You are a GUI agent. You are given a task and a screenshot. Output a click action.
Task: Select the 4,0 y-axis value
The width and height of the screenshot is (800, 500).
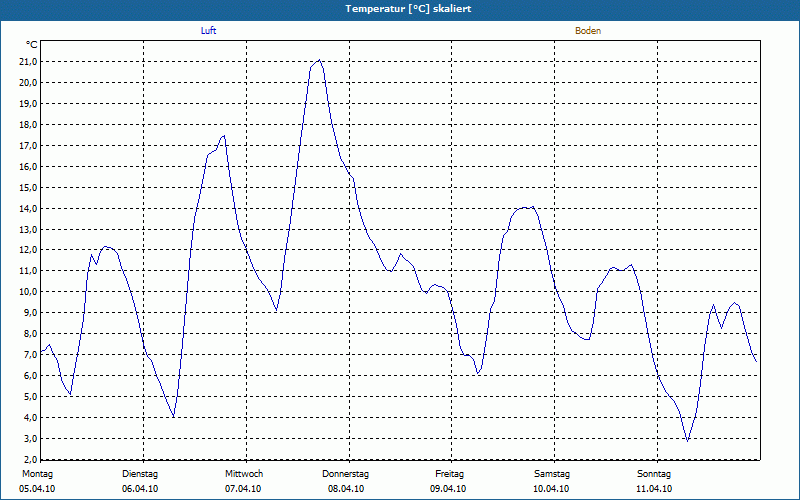30,417
